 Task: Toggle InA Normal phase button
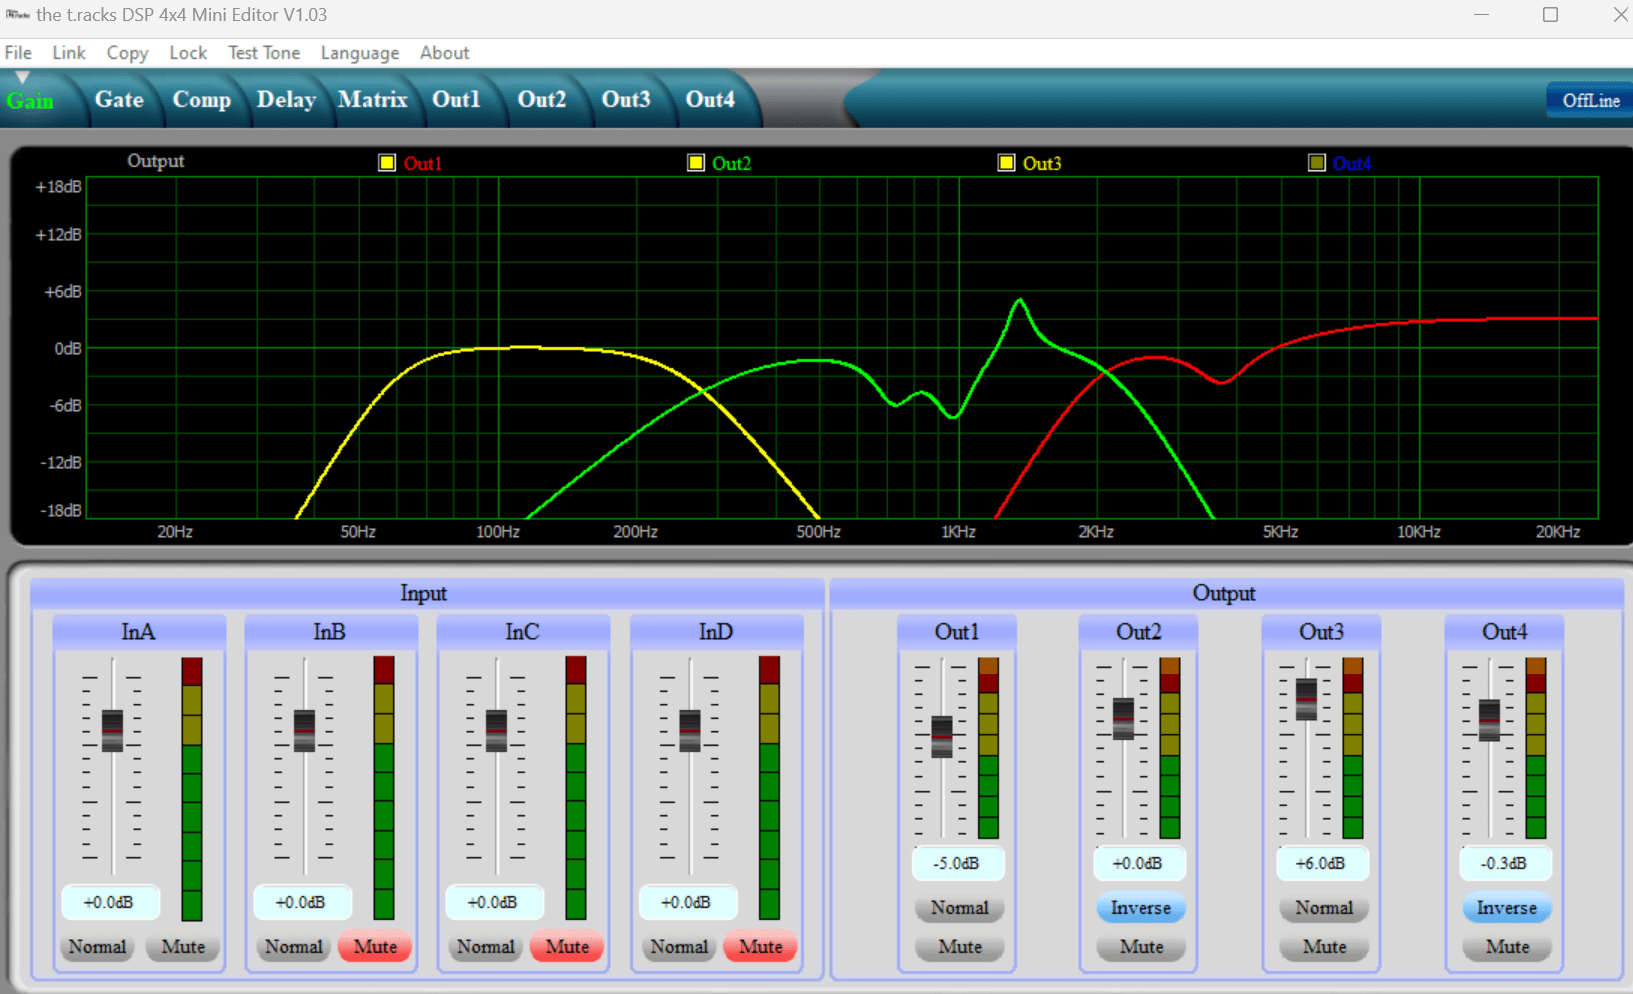pyautogui.click(x=97, y=947)
